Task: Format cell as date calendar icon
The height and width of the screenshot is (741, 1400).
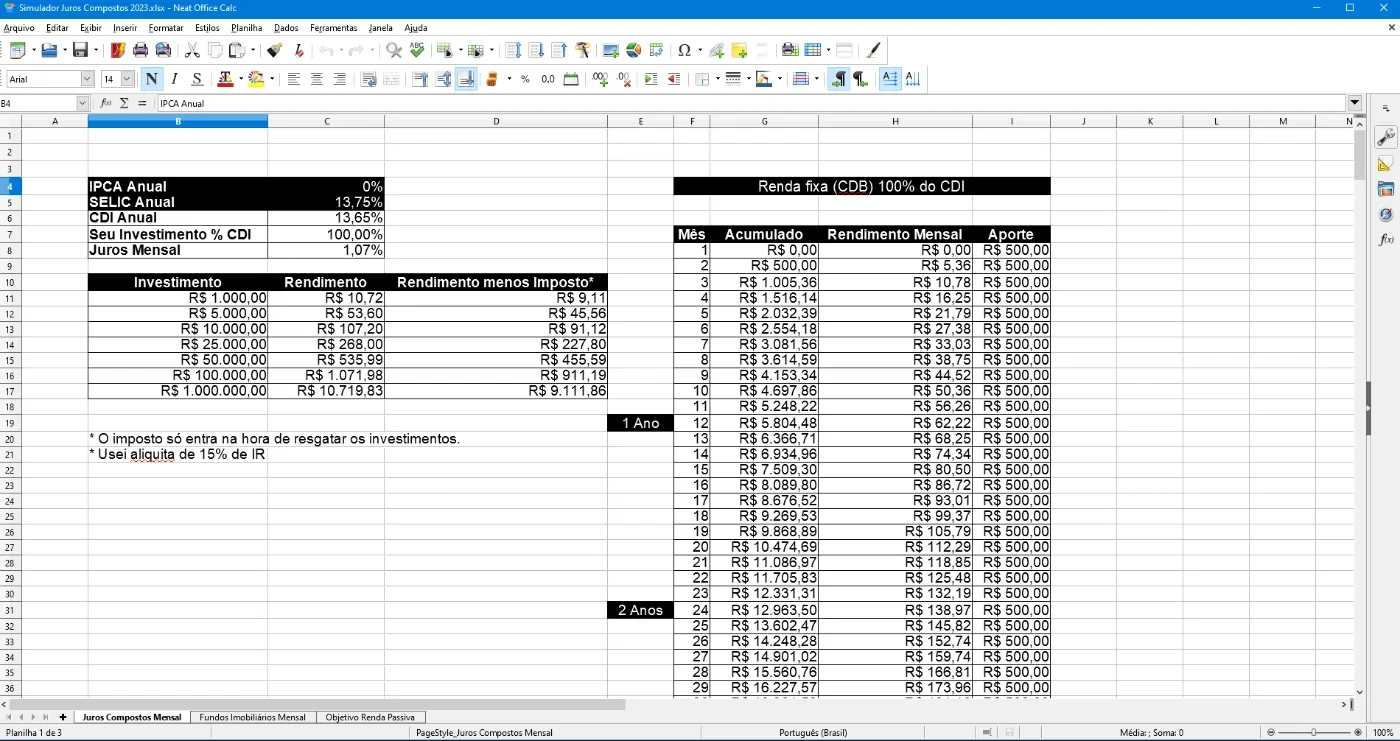Action: [571, 79]
